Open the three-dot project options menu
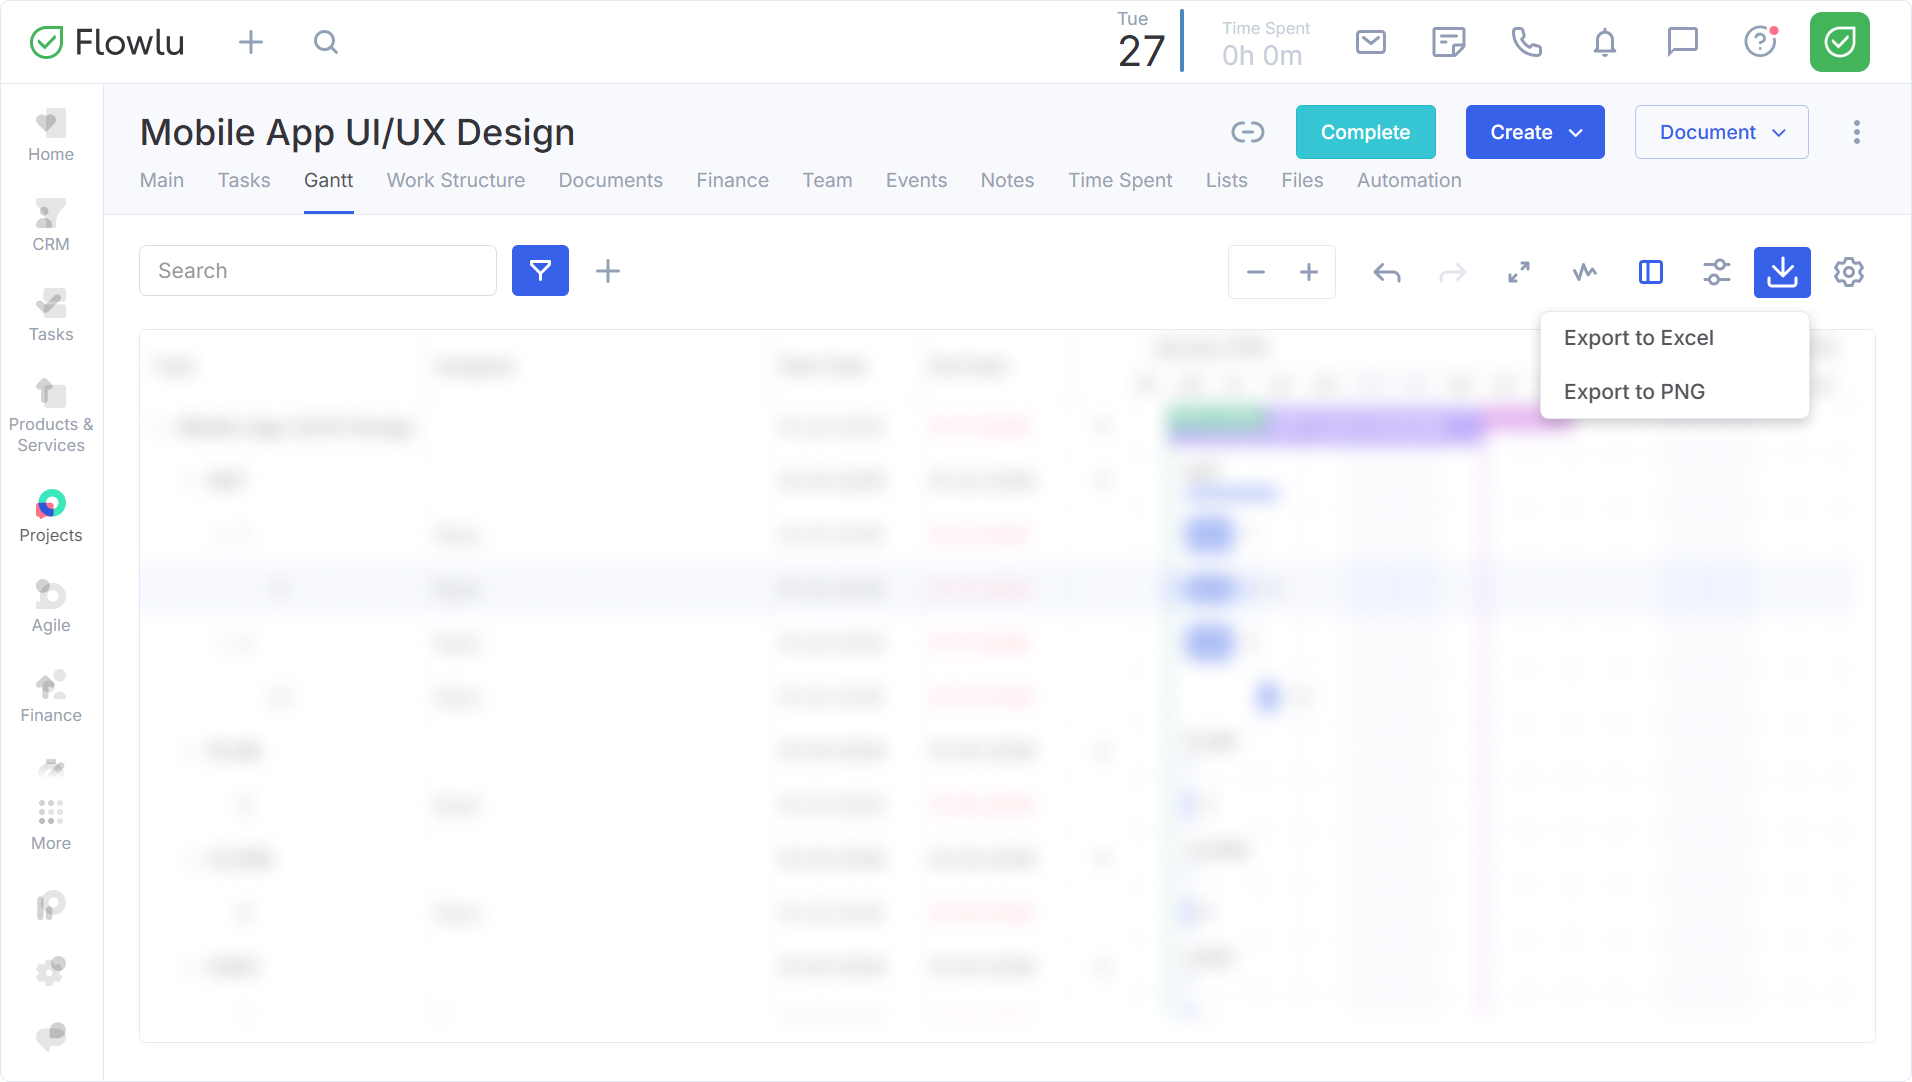 pos(1856,132)
